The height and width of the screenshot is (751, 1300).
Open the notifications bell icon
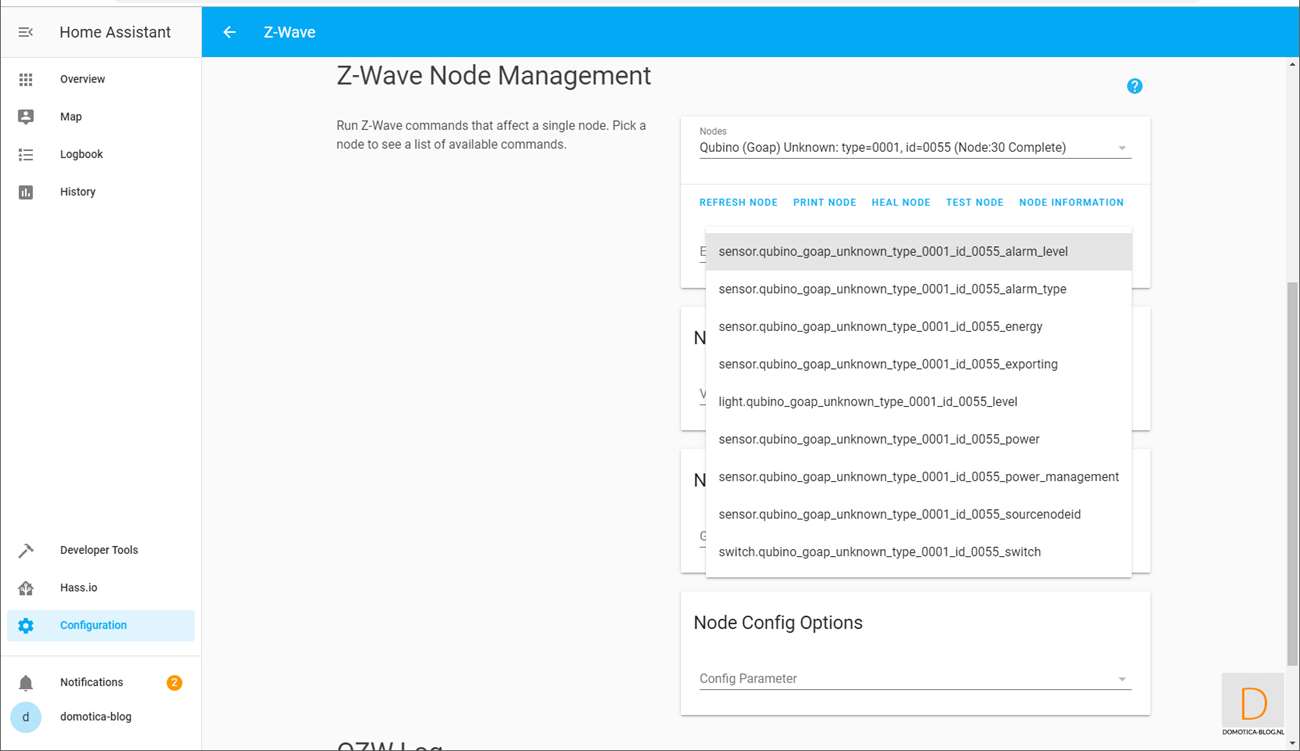[x=26, y=683]
